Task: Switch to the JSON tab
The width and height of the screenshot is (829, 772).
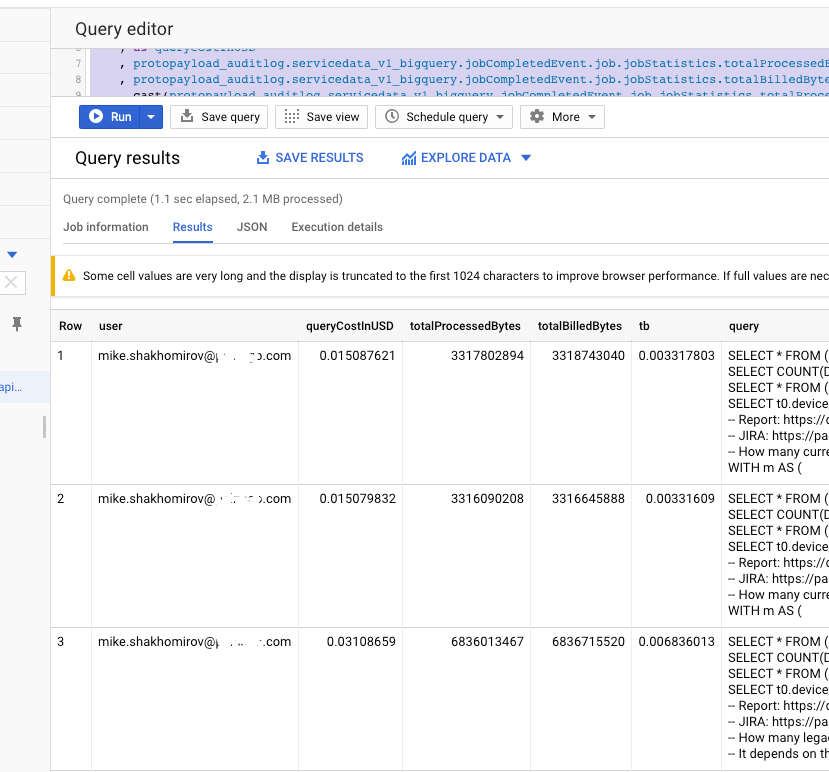Action: pos(252,227)
